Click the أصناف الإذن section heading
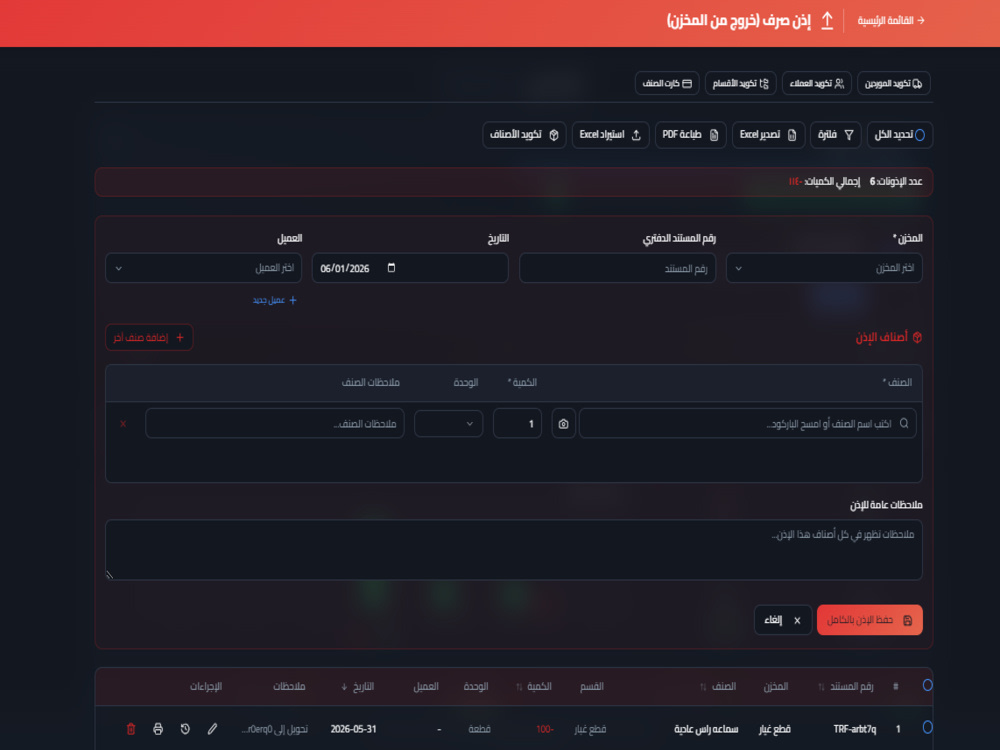 tap(888, 337)
